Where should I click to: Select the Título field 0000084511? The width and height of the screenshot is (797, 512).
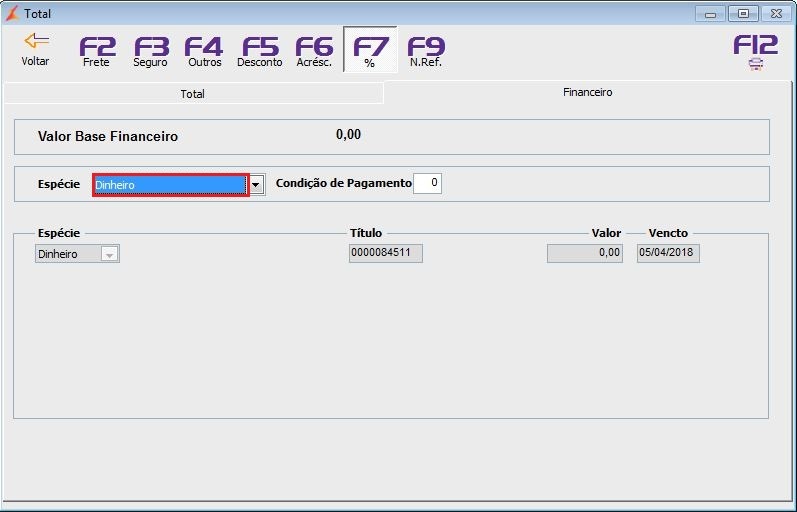[x=386, y=253]
